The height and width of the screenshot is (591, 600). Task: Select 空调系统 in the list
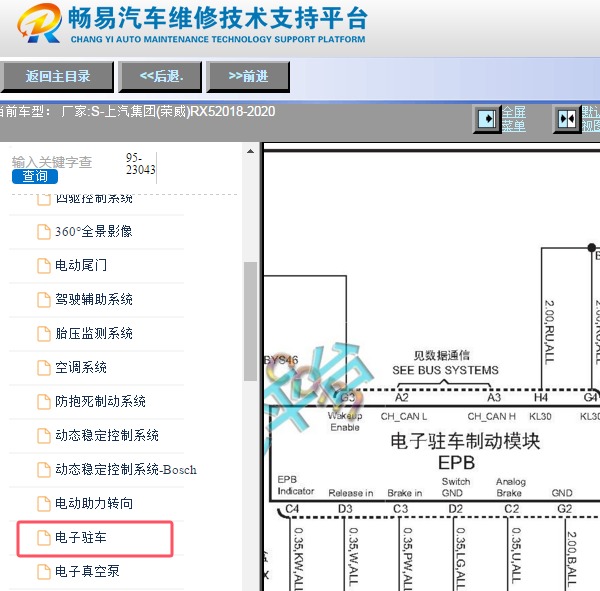click(x=81, y=367)
